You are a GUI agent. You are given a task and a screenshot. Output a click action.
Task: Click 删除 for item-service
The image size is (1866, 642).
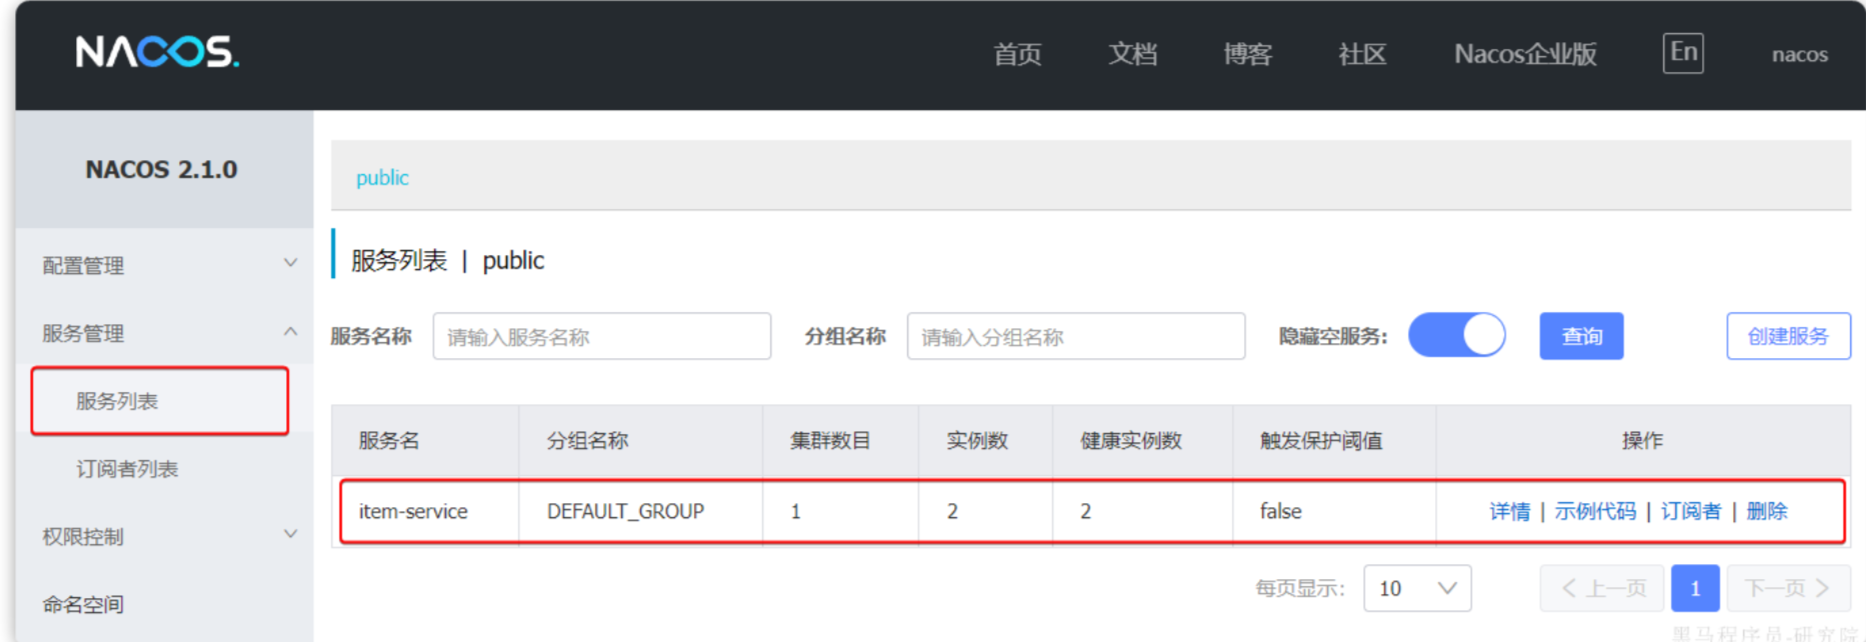pos(1767,511)
